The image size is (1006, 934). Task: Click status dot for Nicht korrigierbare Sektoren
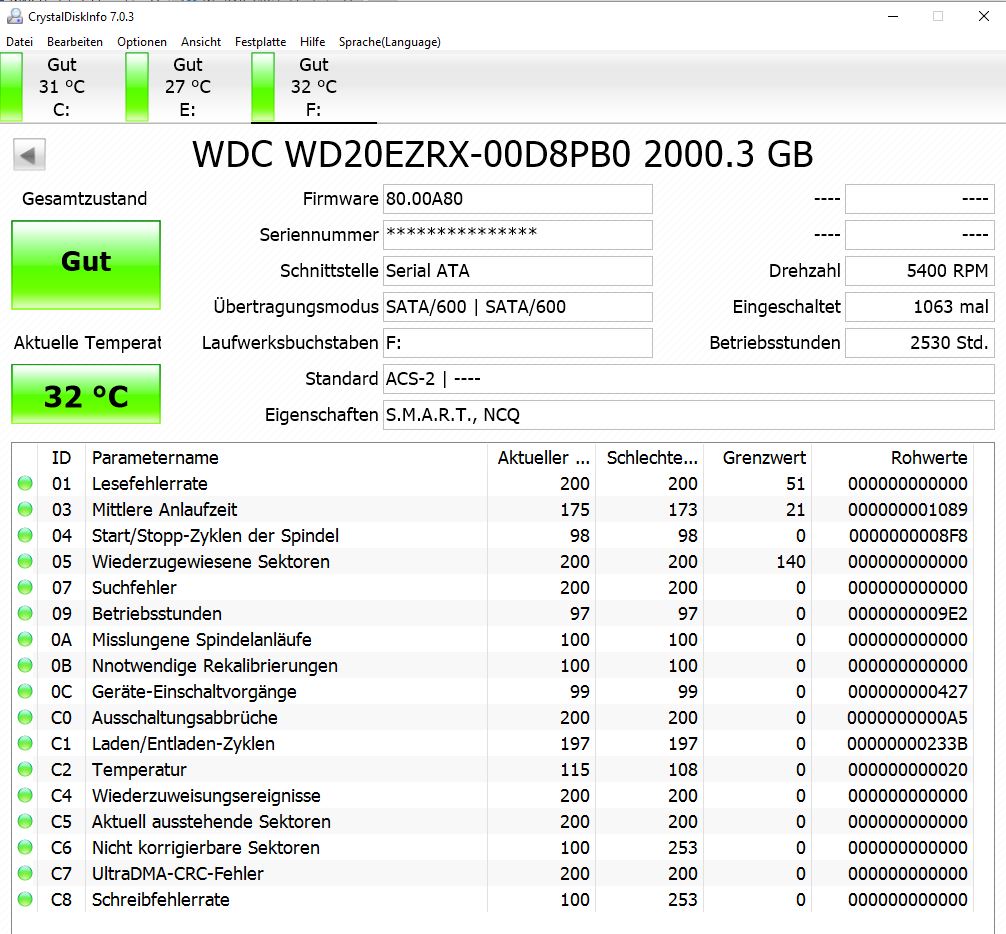(x=25, y=847)
